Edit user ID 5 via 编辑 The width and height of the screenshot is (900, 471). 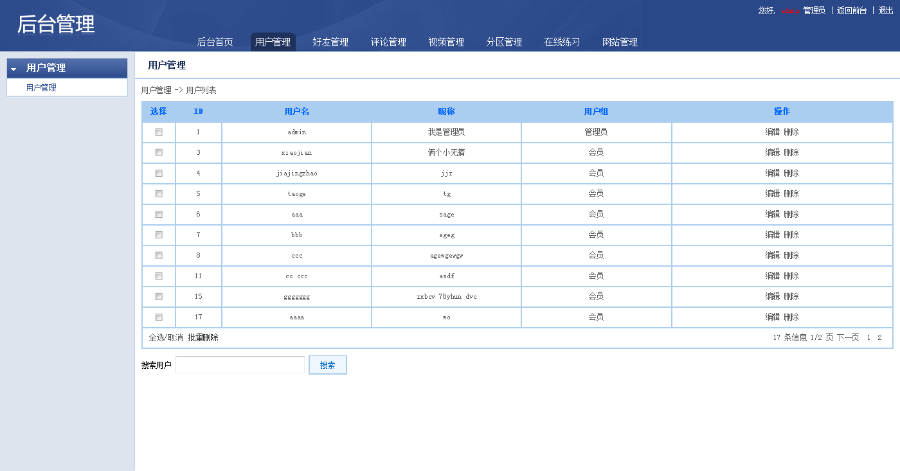point(773,194)
